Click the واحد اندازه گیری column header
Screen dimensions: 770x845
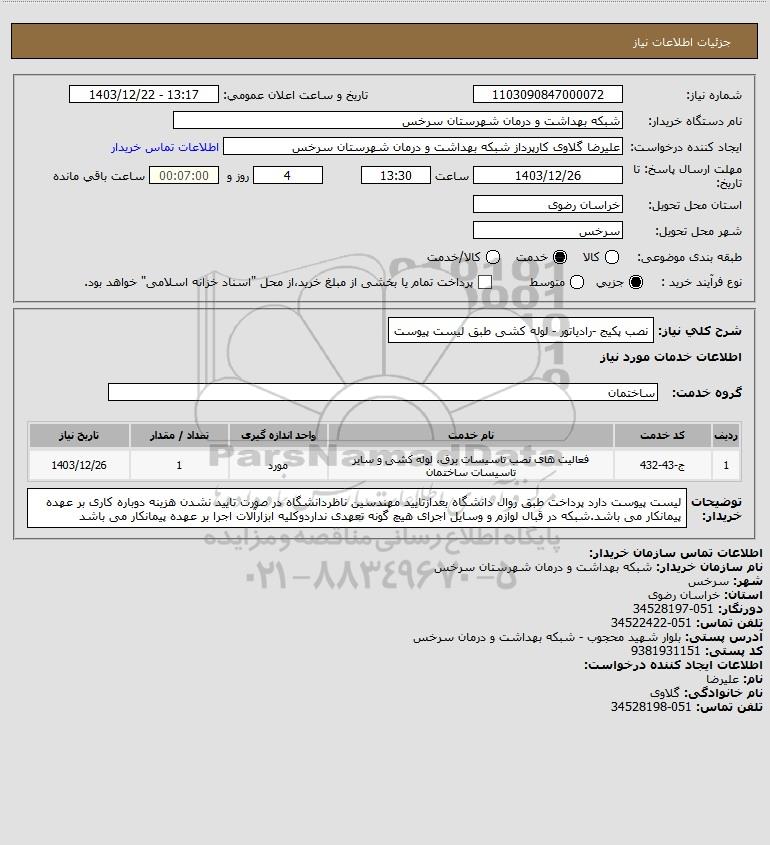pyautogui.click(x=278, y=435)
